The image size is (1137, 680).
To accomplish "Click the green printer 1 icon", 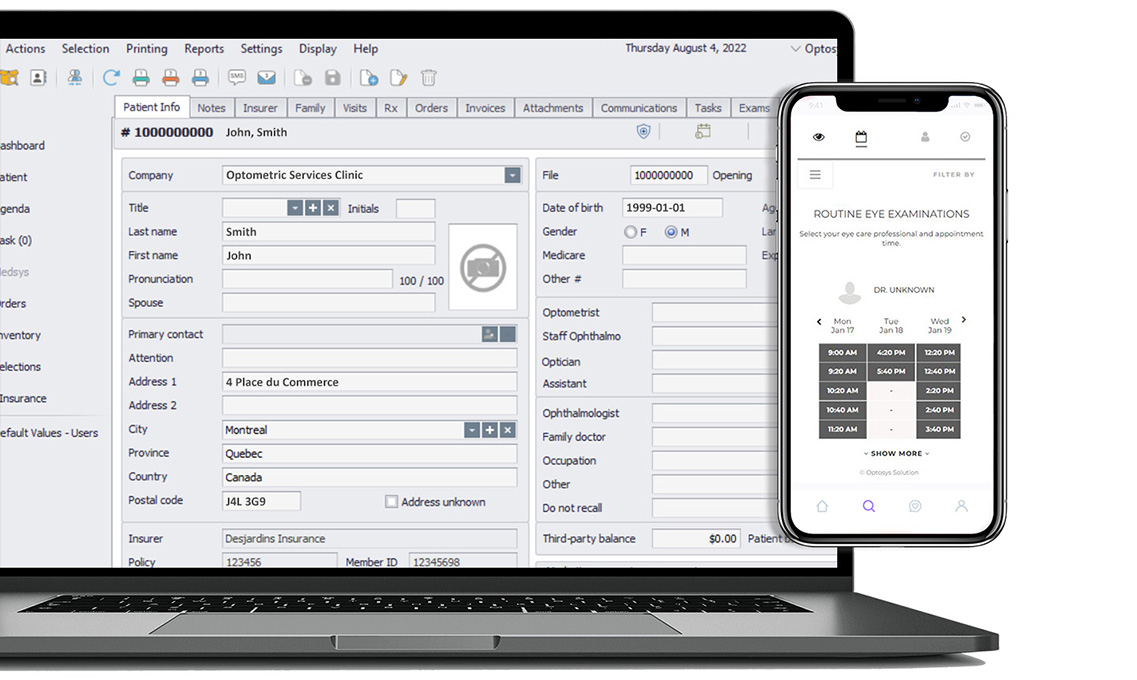I will [x=141, y=78].
